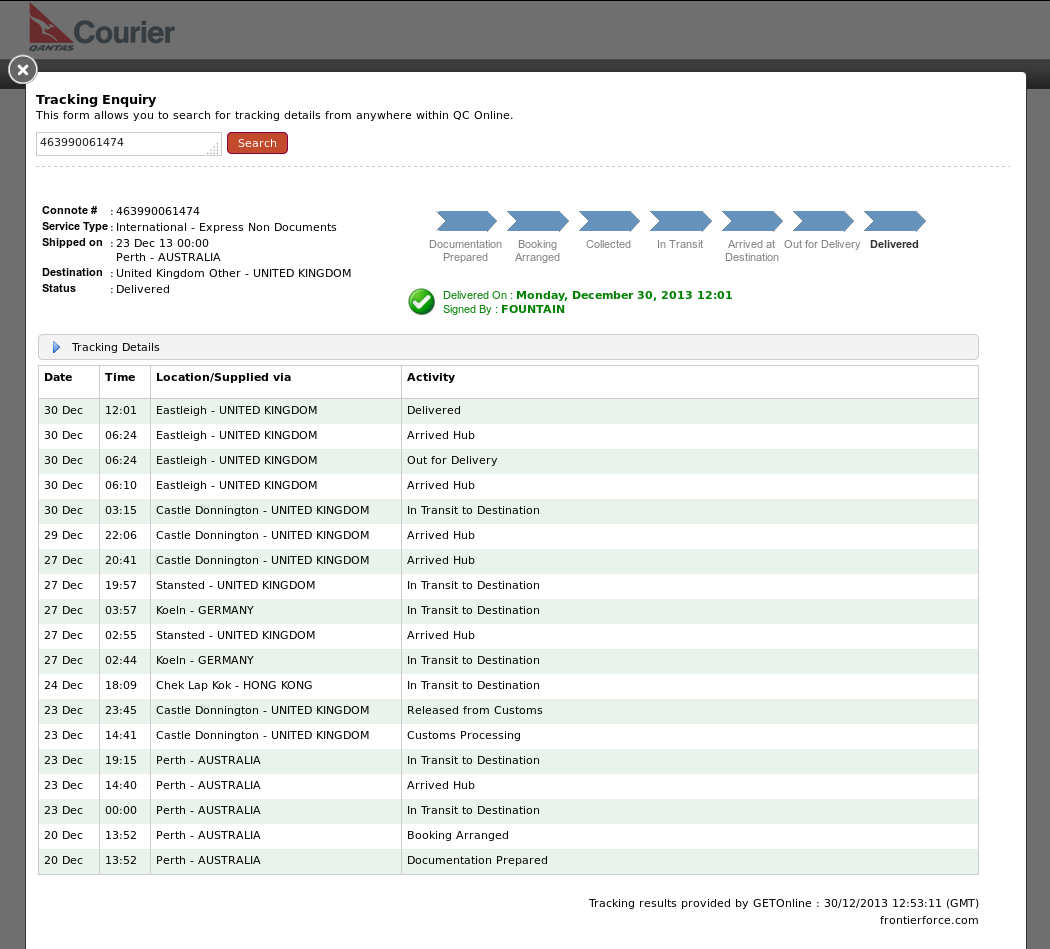Screen dimensions: 1050x949
Task: Click the 'Booking Arranged' activity cell
Action: pos(458,835)
